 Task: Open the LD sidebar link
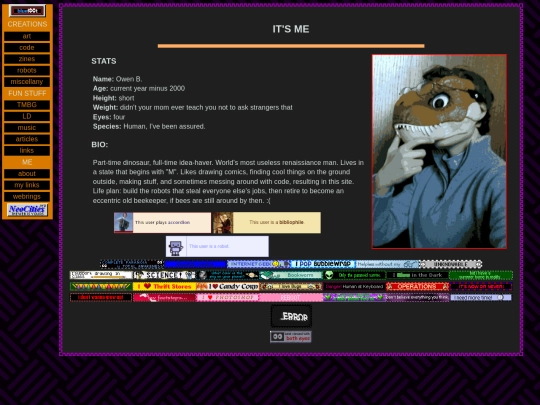tap(27, 116)
